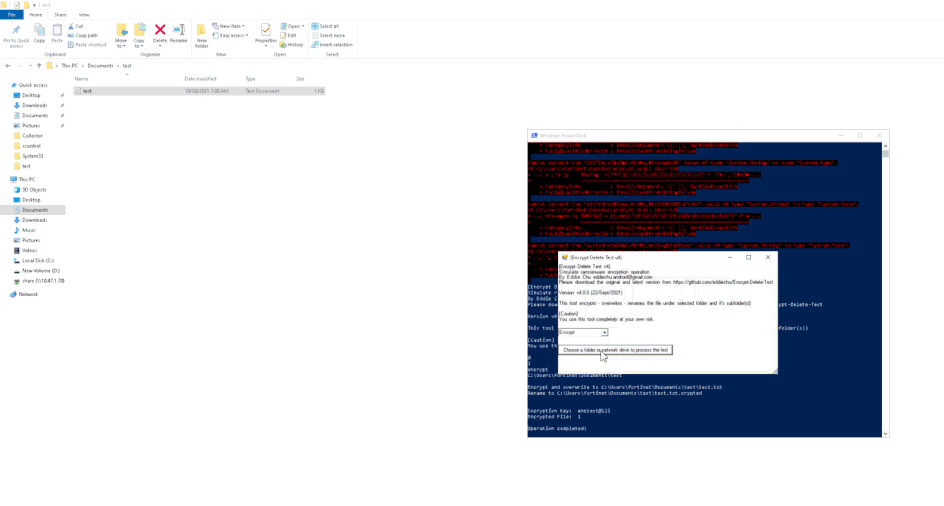
Task: Click Documents in the address breadcrumb
Action: click(x=100, y=66)
